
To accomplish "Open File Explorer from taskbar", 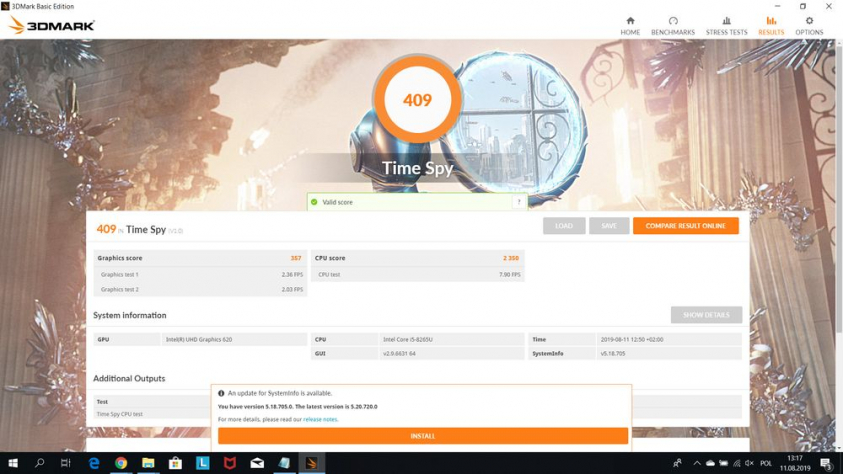I will click(x=148, y=463).
